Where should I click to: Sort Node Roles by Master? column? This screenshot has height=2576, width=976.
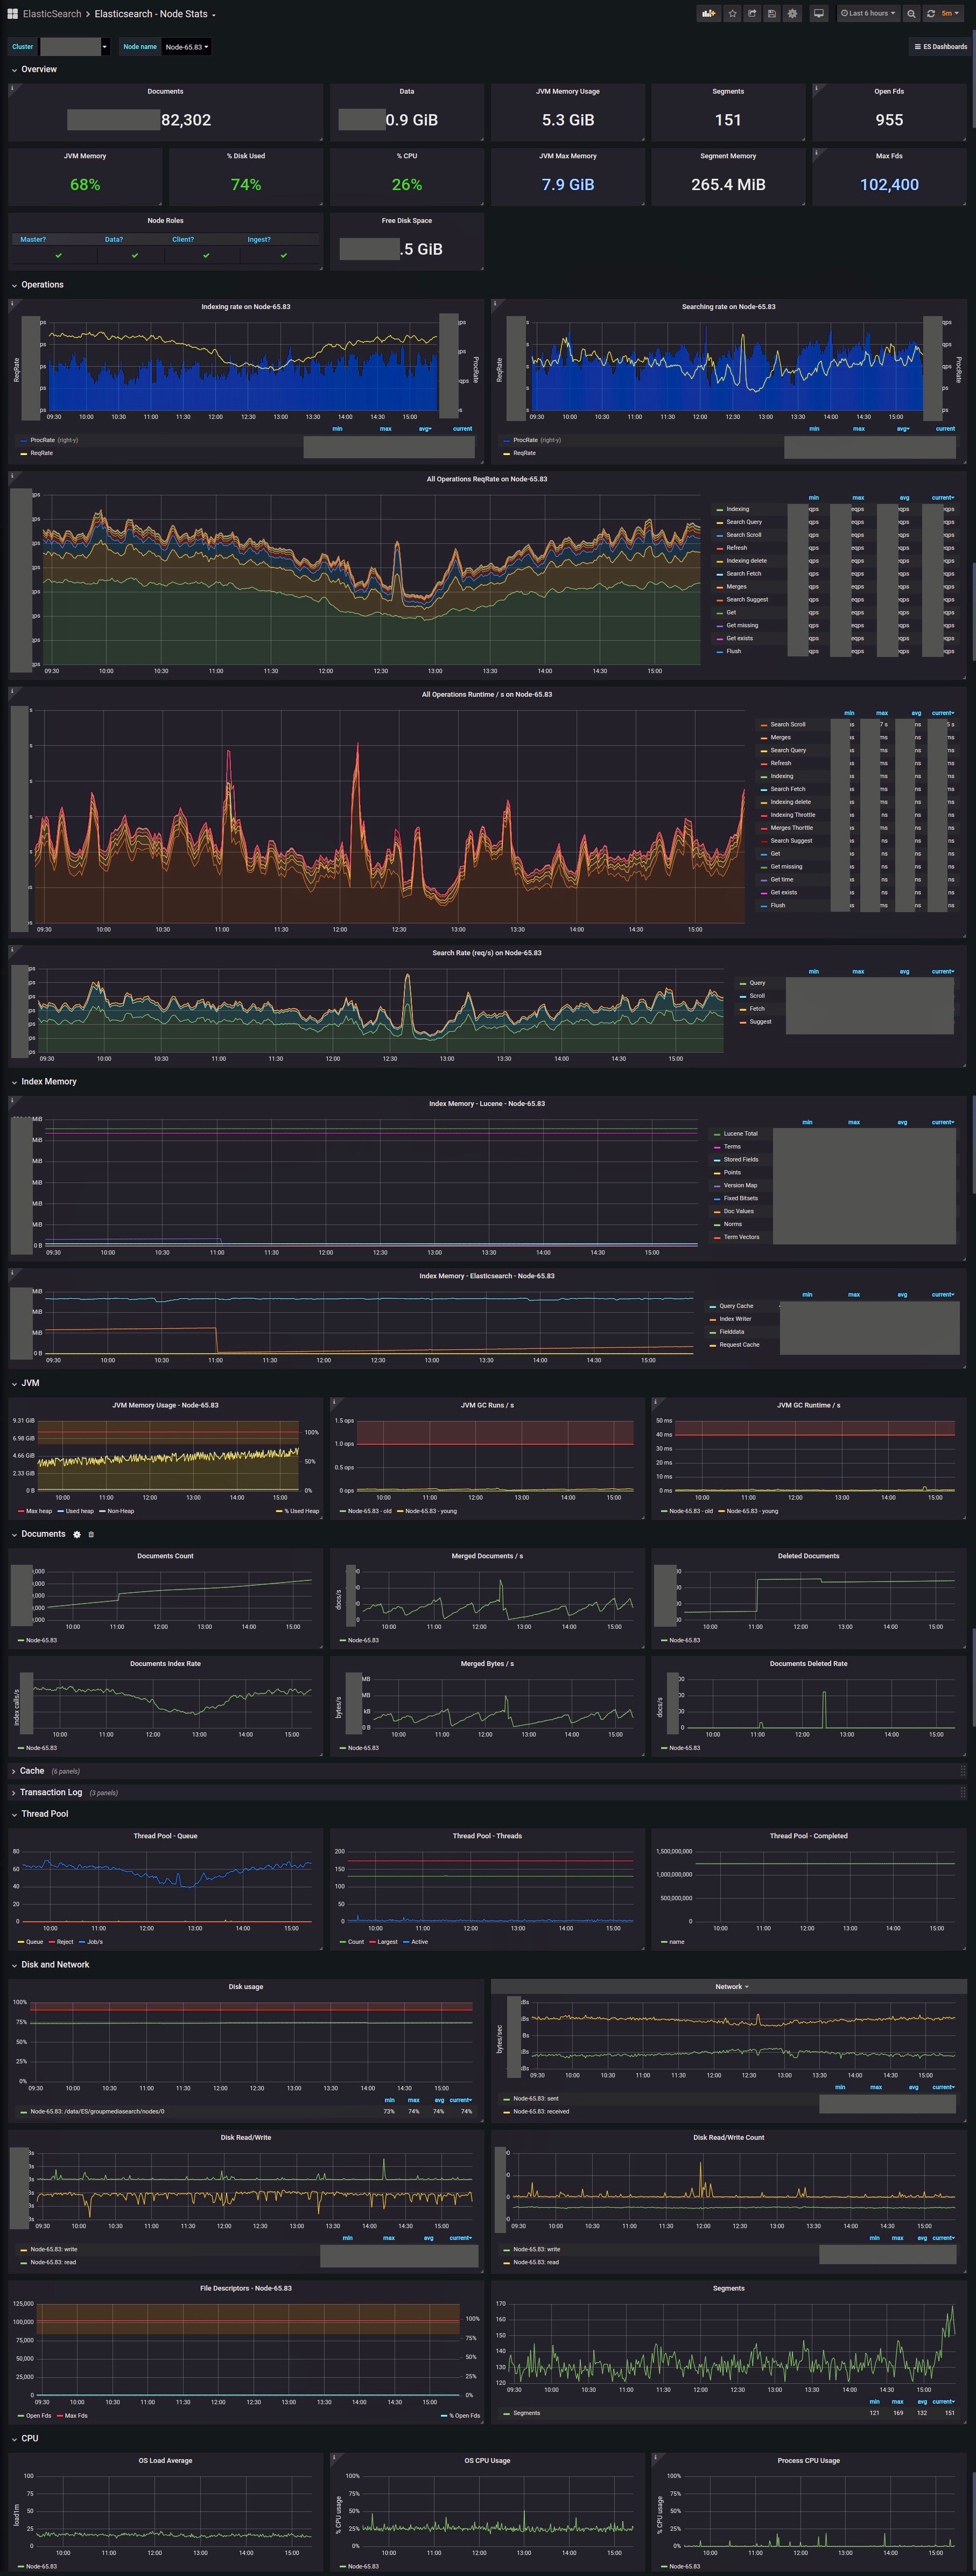[x=33, y=240]
